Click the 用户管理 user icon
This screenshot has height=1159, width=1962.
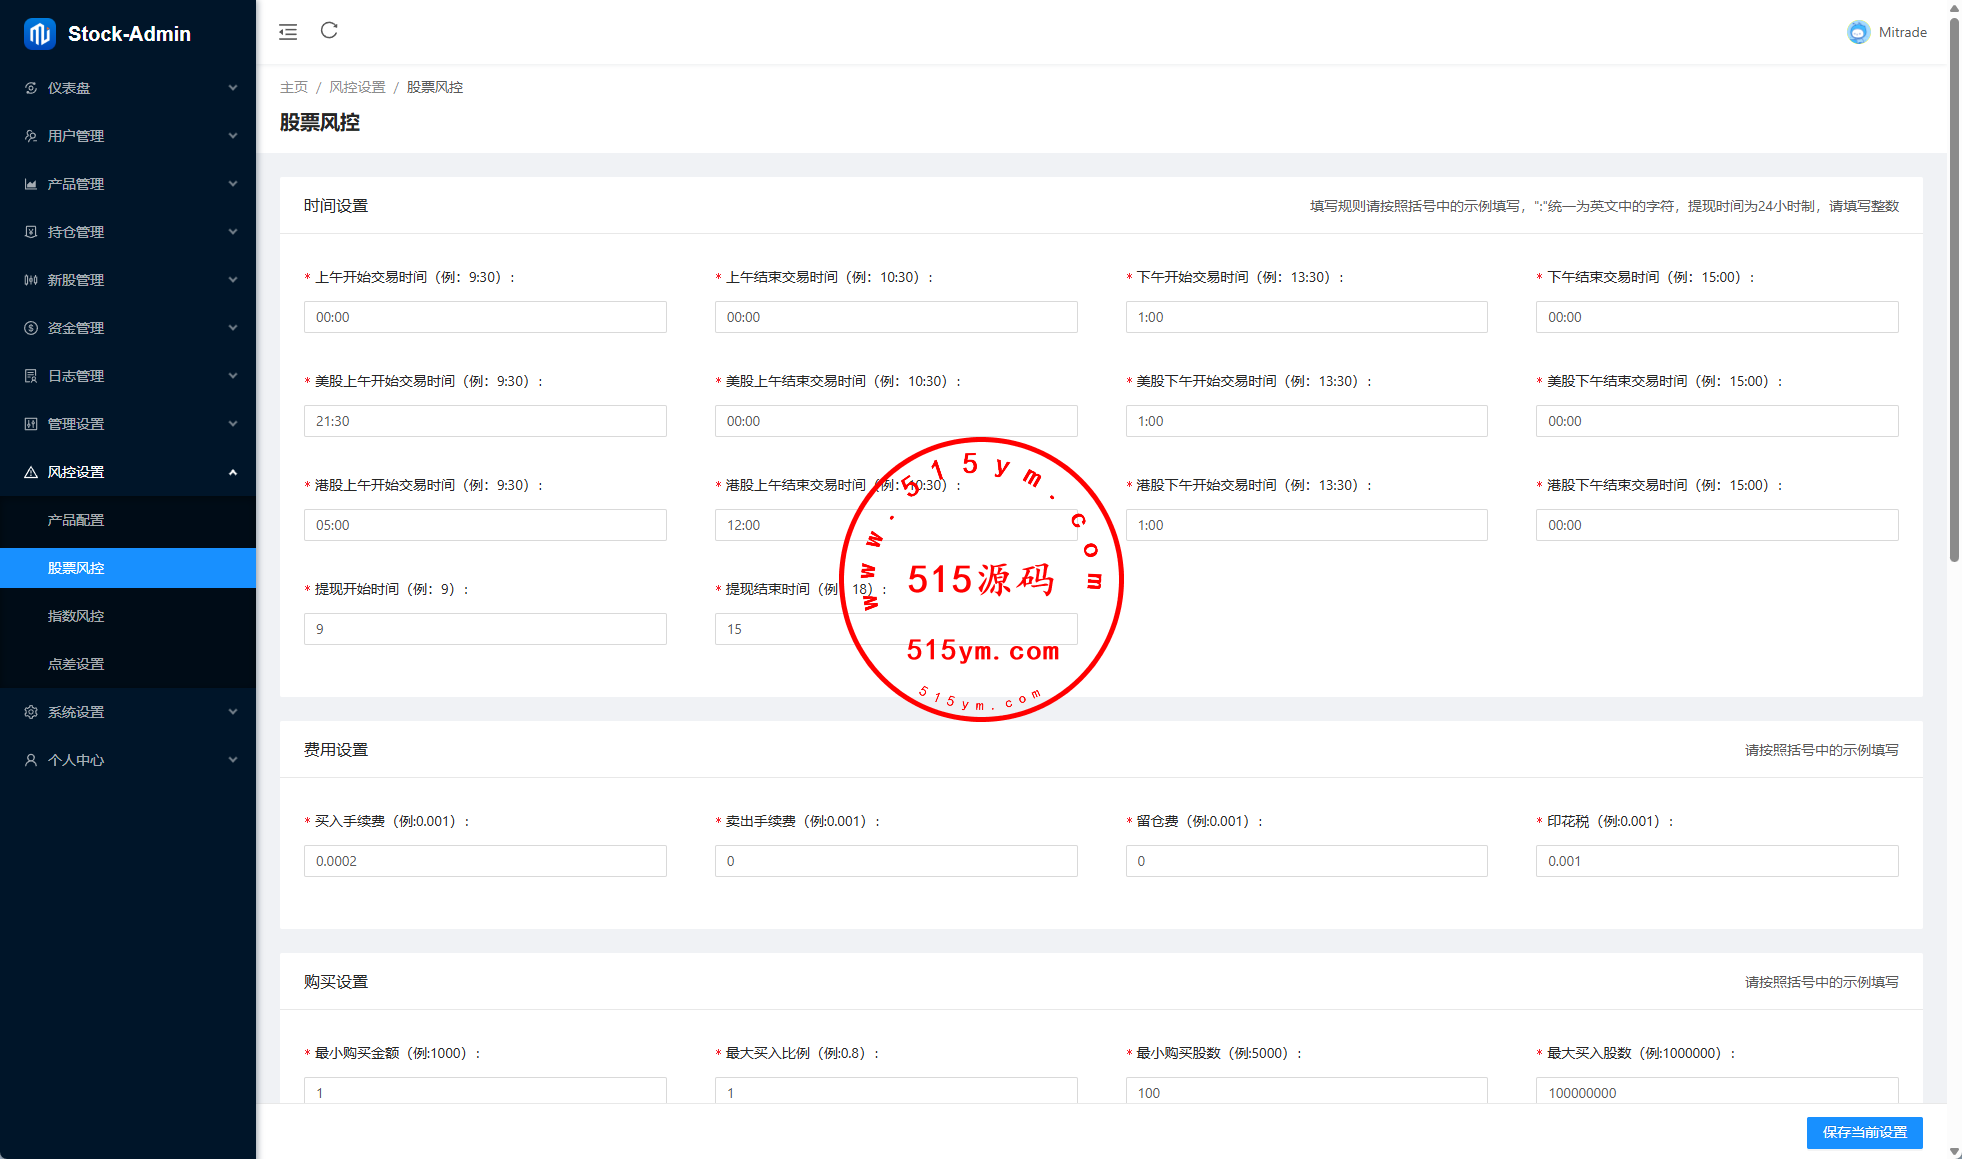click(31, 136)
